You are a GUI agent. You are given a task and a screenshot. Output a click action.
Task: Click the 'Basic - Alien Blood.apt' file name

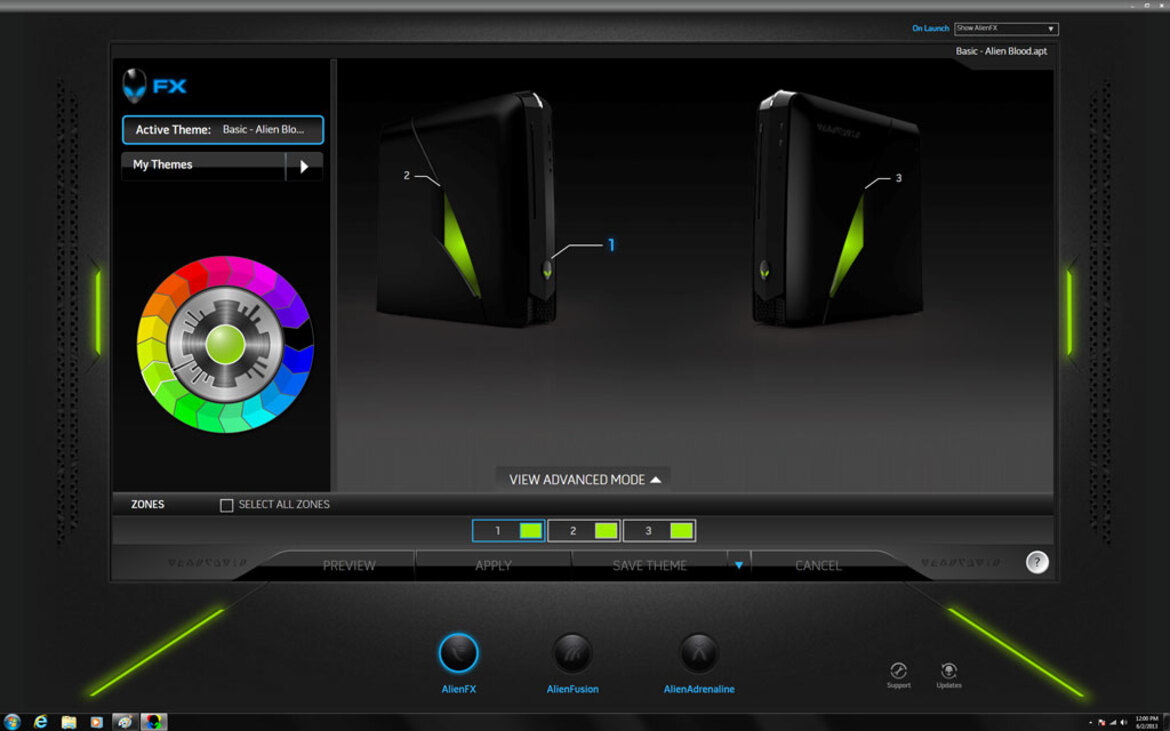1001,51
